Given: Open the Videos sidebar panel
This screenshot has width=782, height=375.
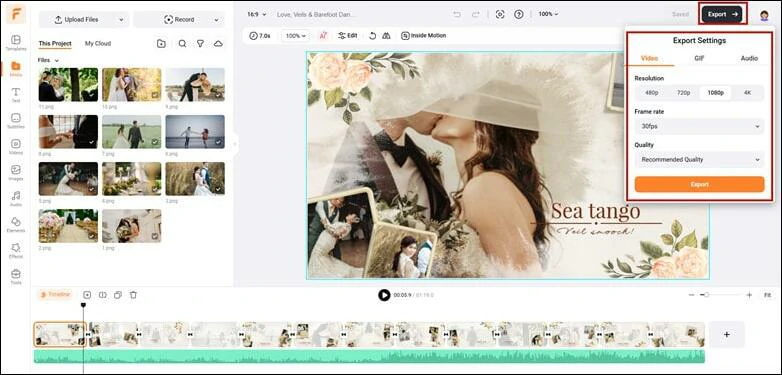Looking at the screenshot, I should pyautogui.click(x=16, y=147).
